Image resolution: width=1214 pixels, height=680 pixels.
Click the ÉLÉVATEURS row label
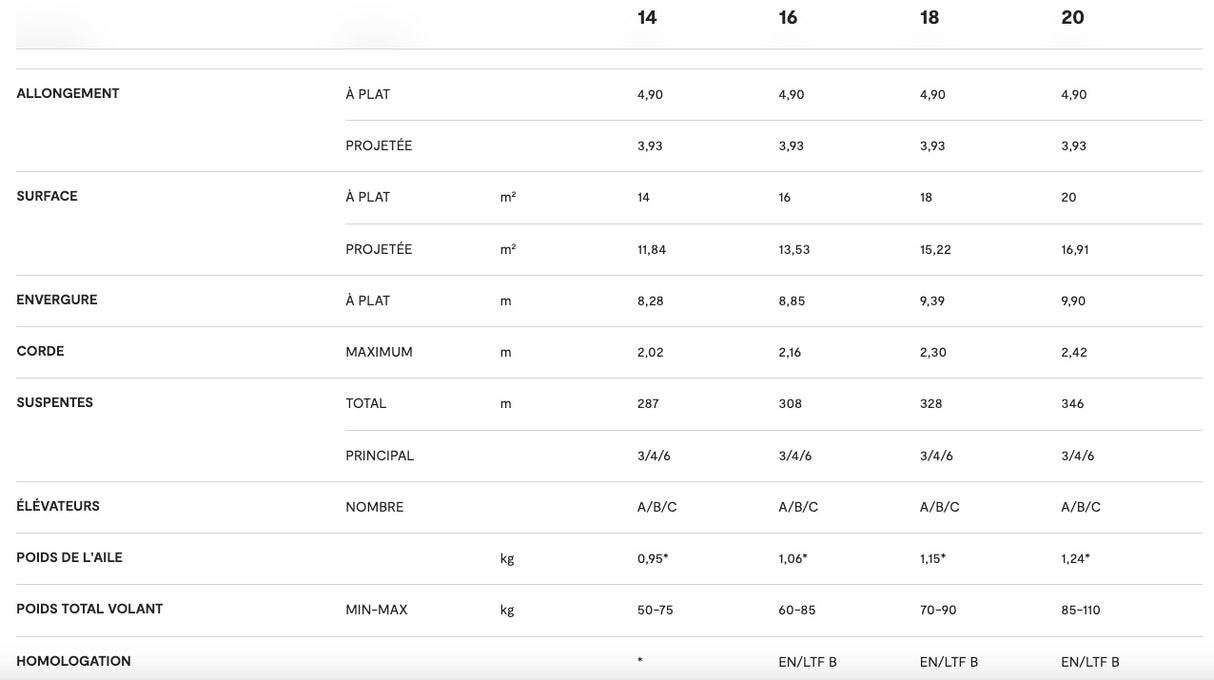pyautogui.click(x=58, y=507)
